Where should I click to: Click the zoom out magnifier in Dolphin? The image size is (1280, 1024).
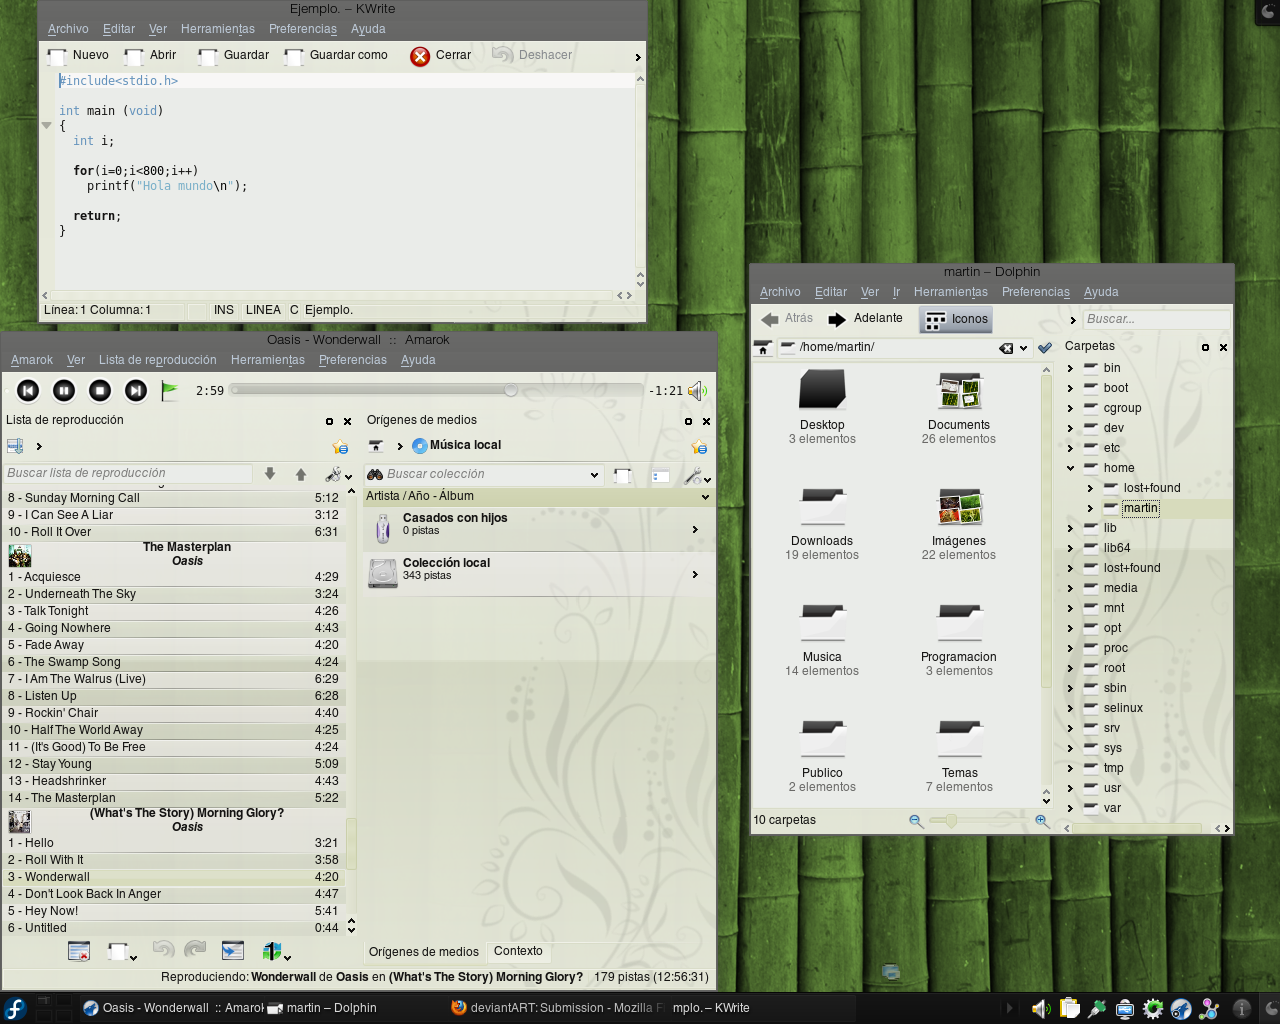point(916,821)
